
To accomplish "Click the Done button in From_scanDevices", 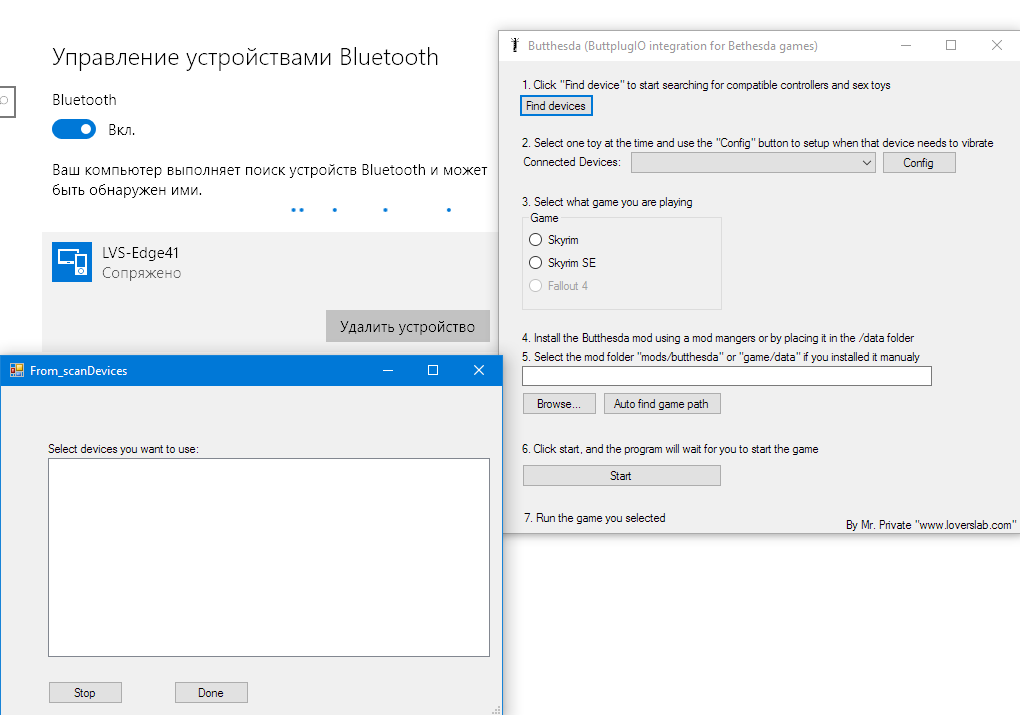I will [211, 693].
